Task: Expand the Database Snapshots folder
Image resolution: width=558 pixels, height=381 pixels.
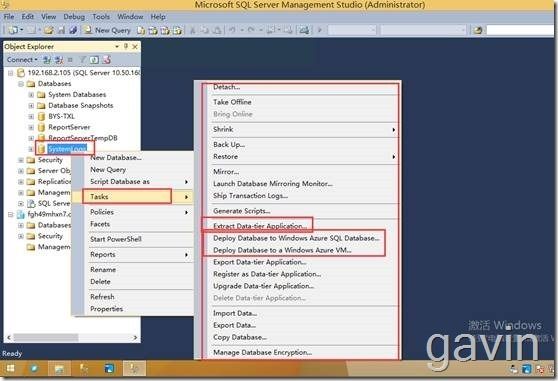Action: [31, 106]
